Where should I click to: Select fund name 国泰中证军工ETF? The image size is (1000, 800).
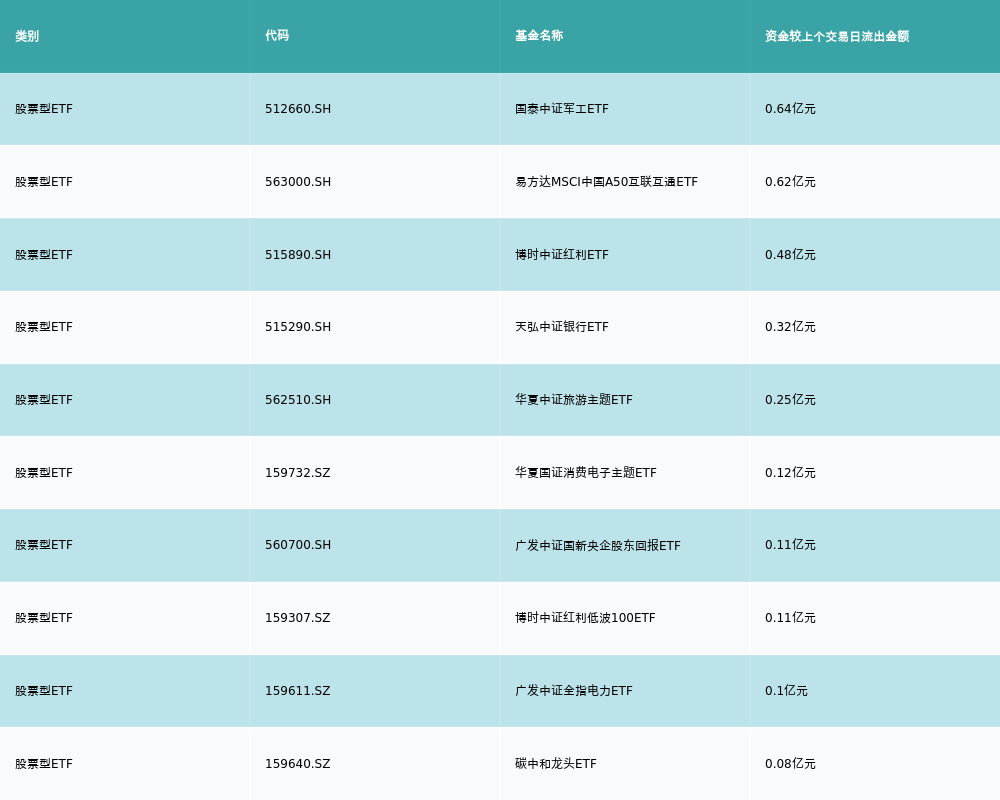562,109
